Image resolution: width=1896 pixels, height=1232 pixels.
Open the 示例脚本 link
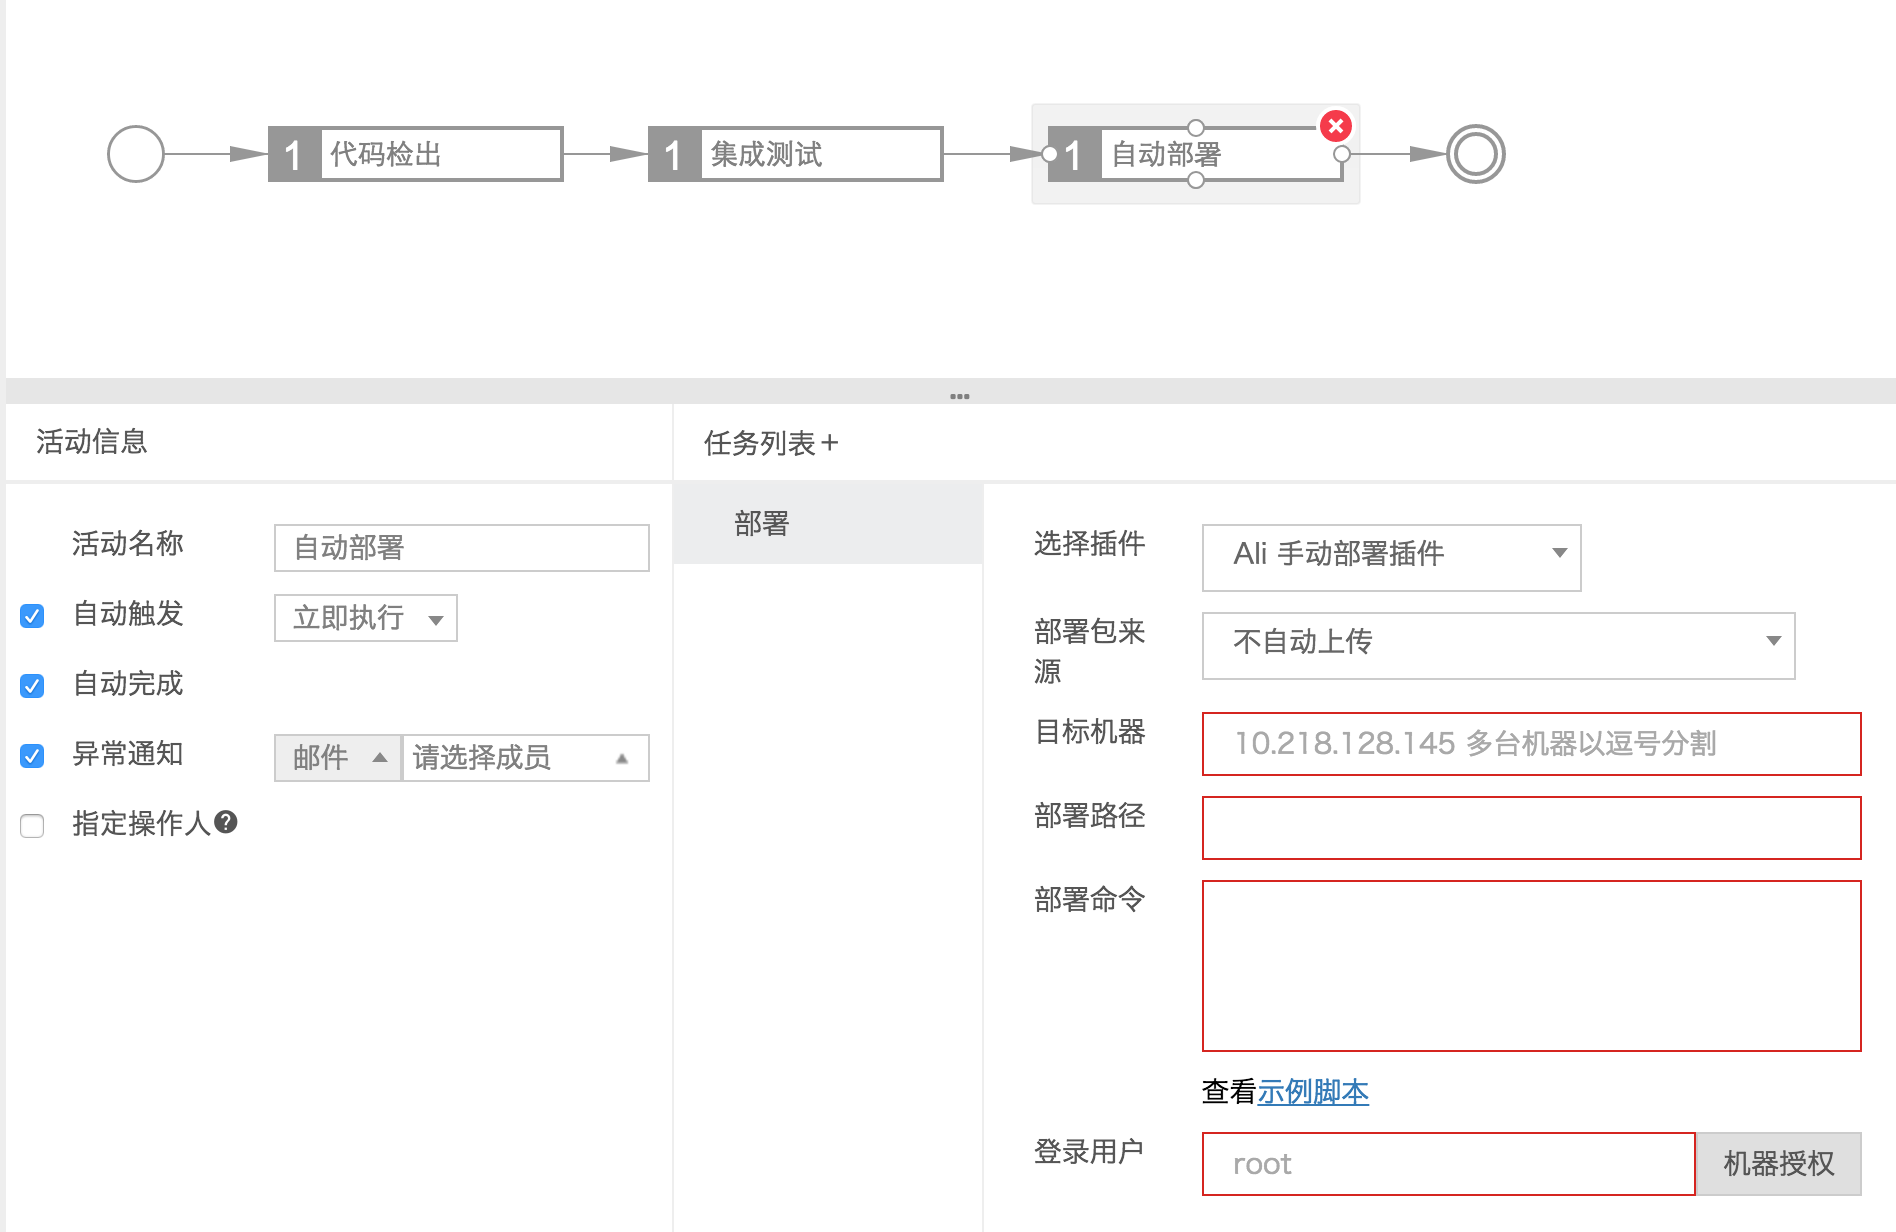pos(1312,1092)
